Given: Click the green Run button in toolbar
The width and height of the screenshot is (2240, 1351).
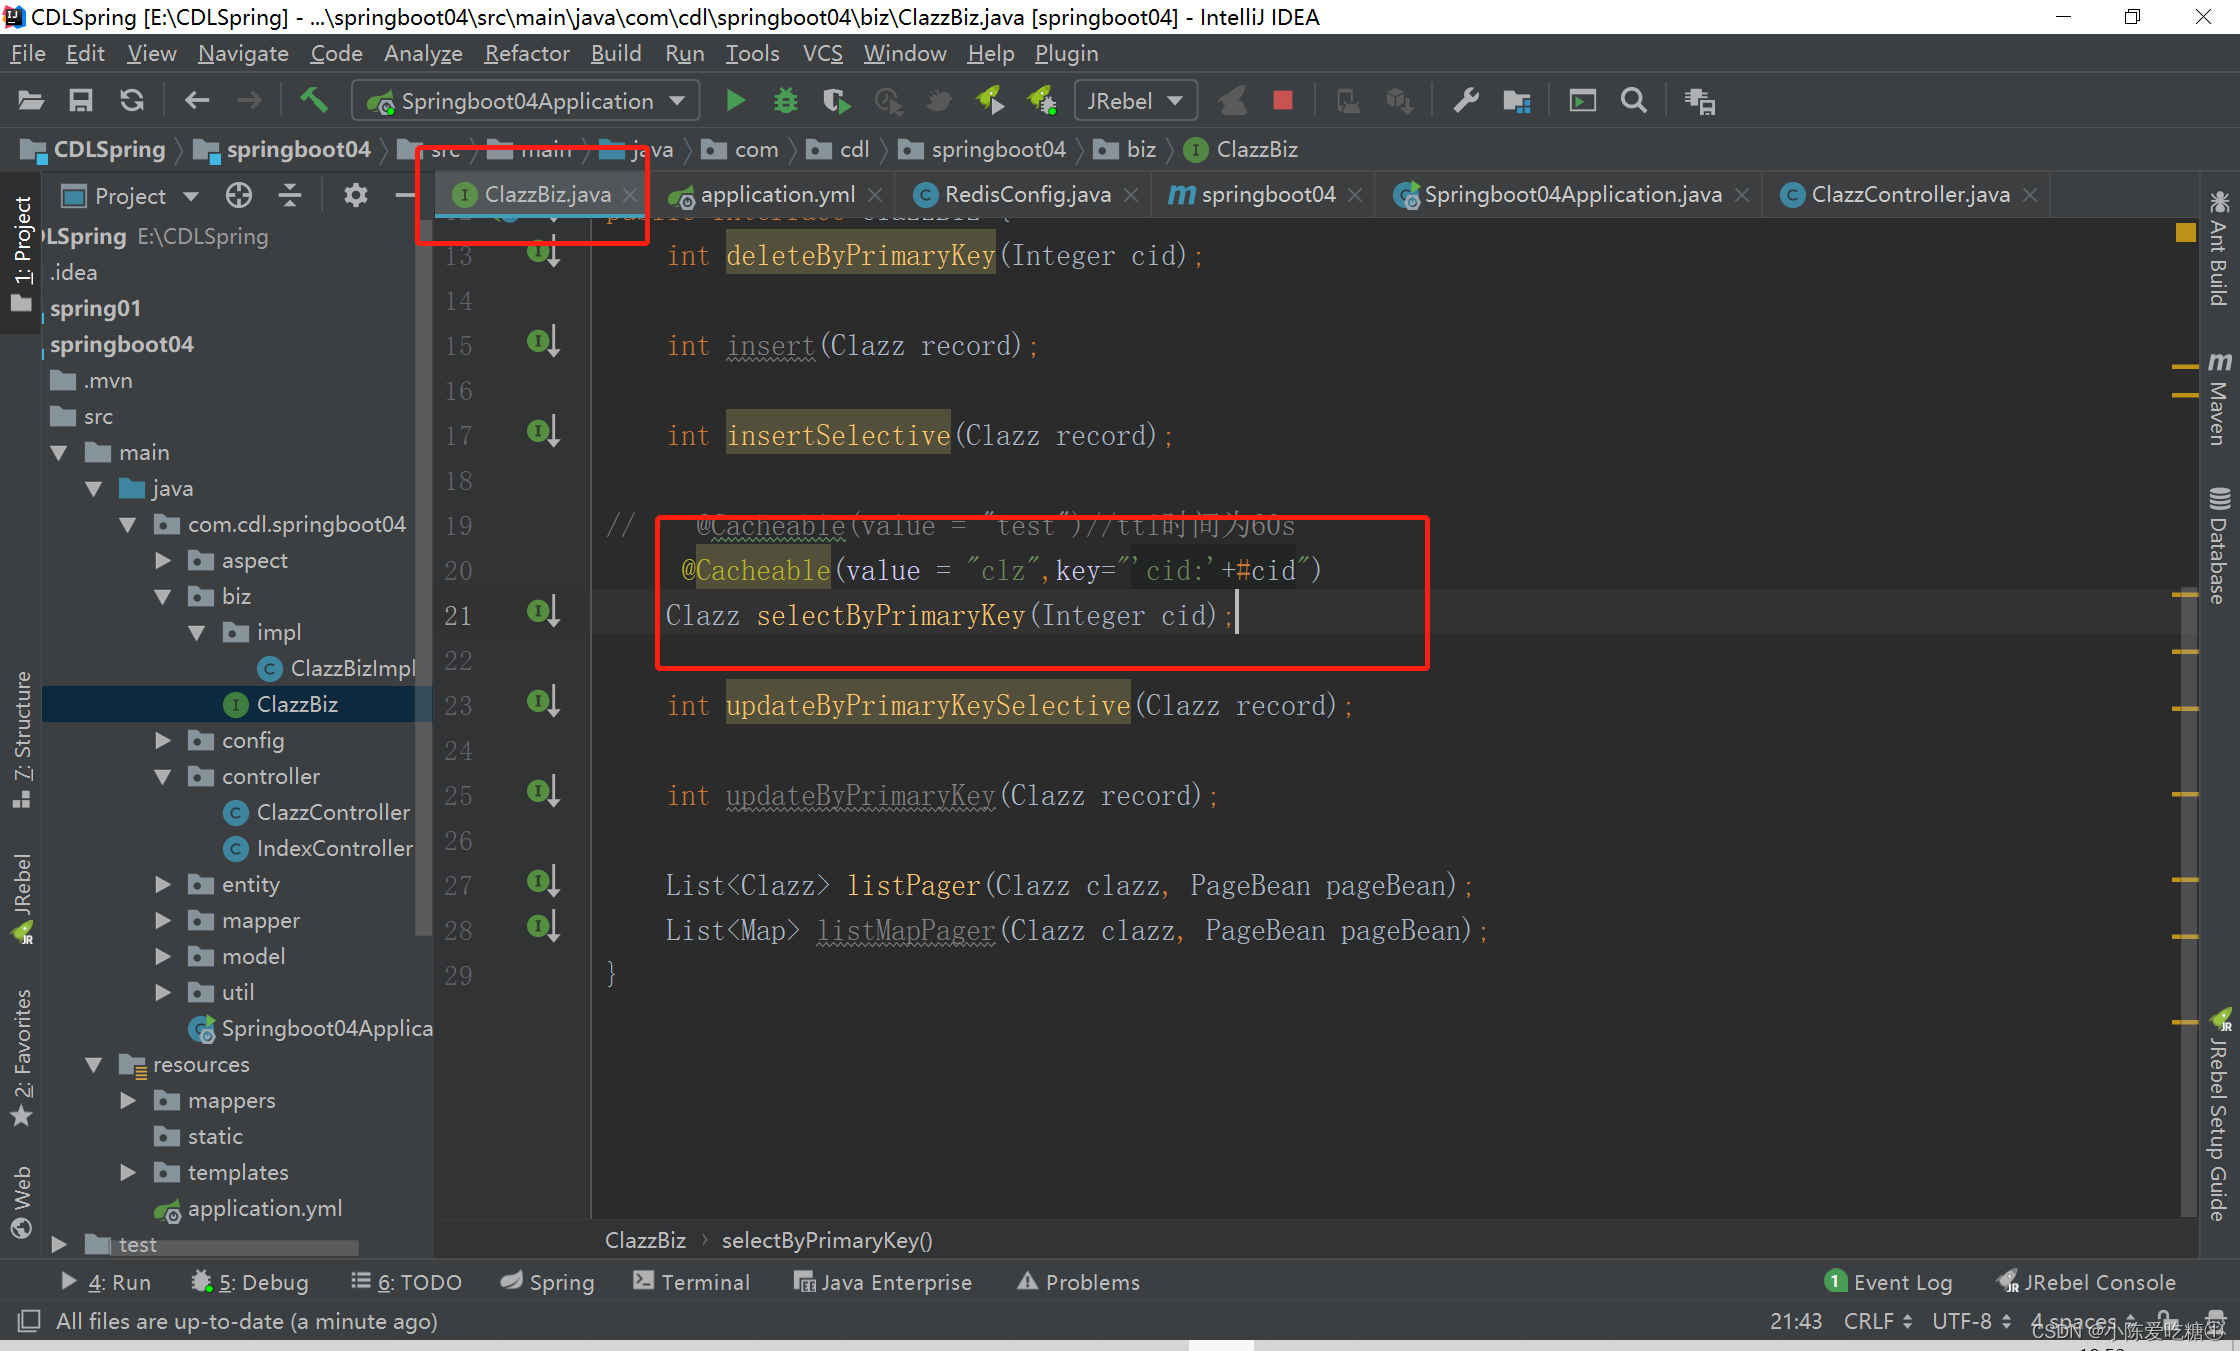Looking at the screenshot, I should [x=735, y=100].
